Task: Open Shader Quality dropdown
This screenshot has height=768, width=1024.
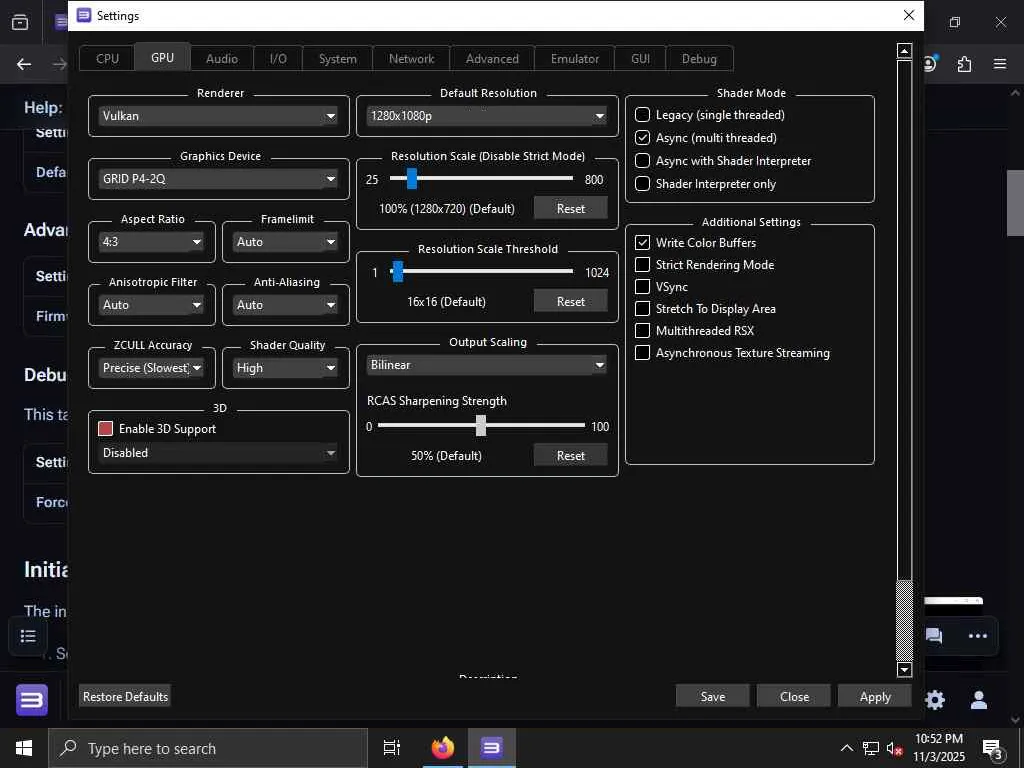Action: pyautogui.click(x=286, y=368)
